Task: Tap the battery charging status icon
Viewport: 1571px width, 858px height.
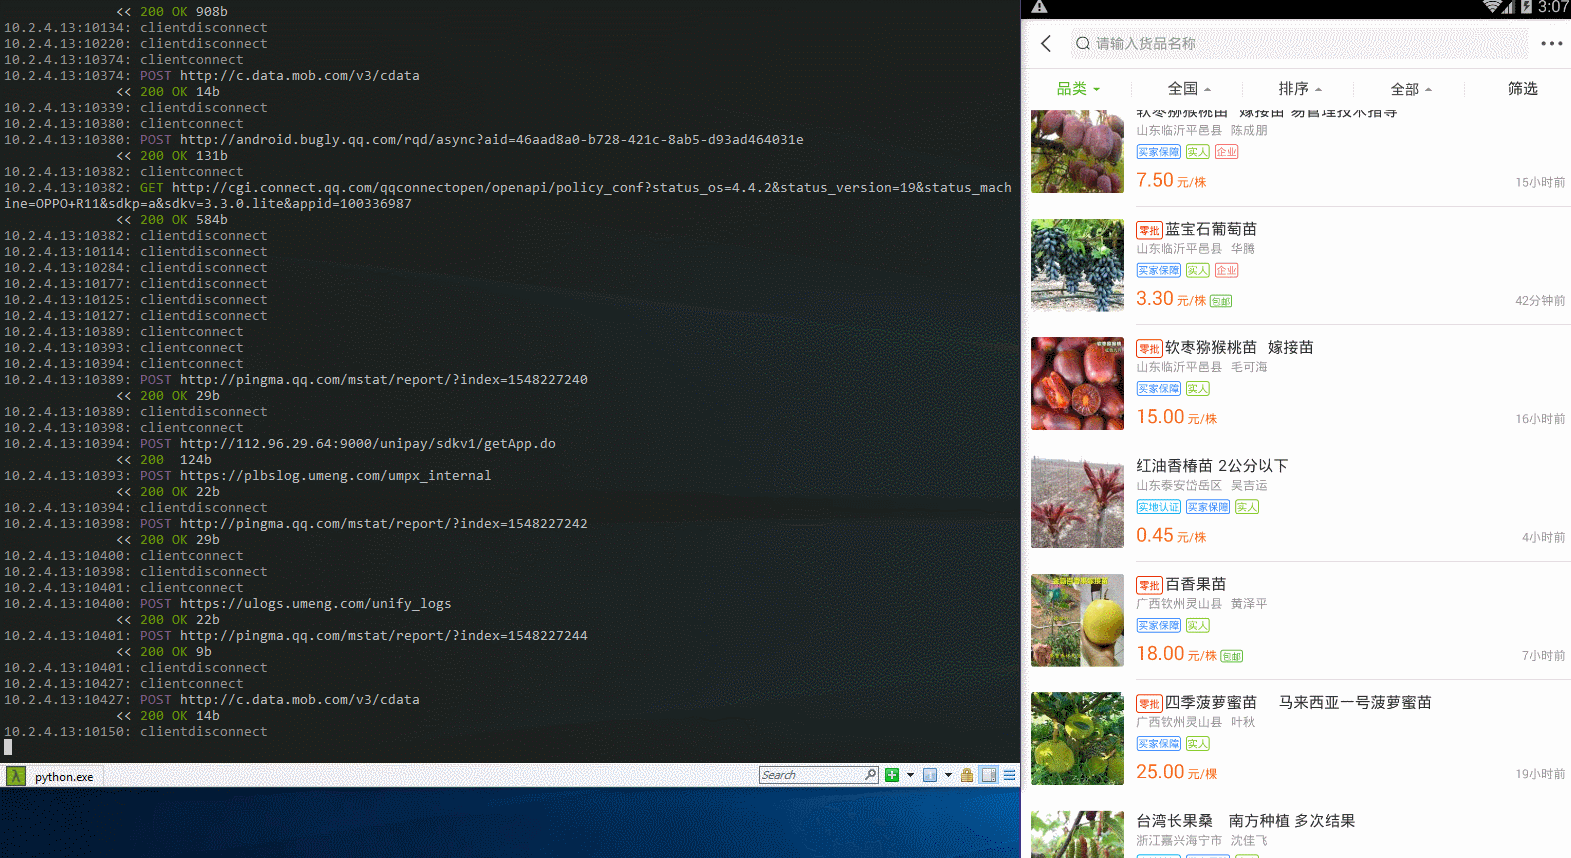Action: tap(1526, 7)
